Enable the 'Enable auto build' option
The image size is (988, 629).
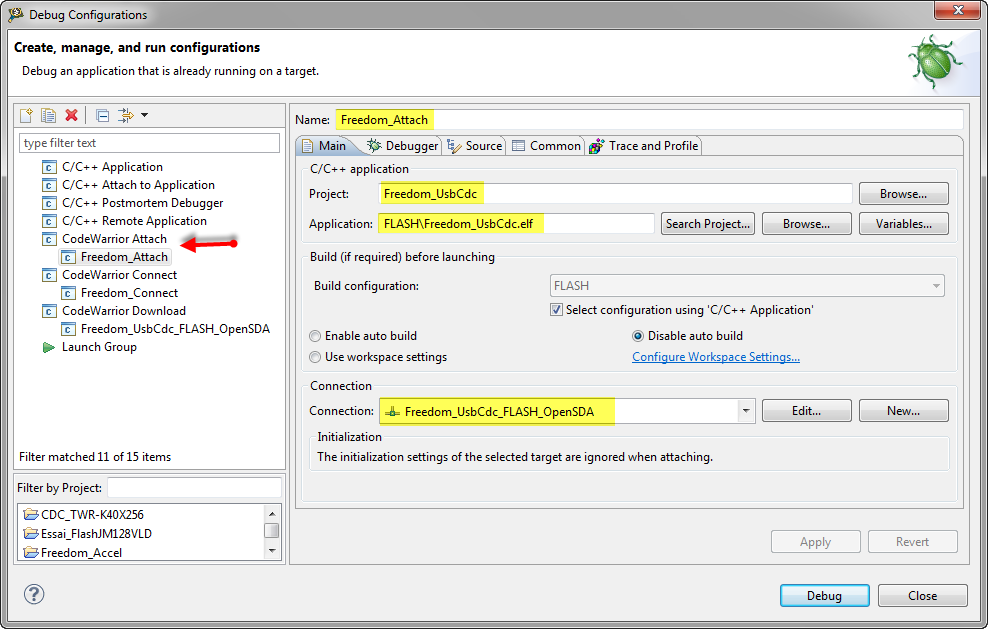315,335
